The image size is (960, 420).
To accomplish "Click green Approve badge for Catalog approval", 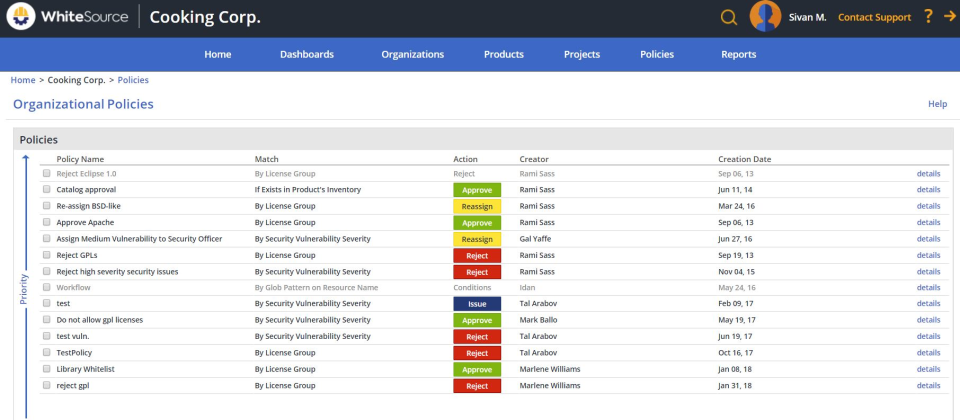I will click(477, 190).
